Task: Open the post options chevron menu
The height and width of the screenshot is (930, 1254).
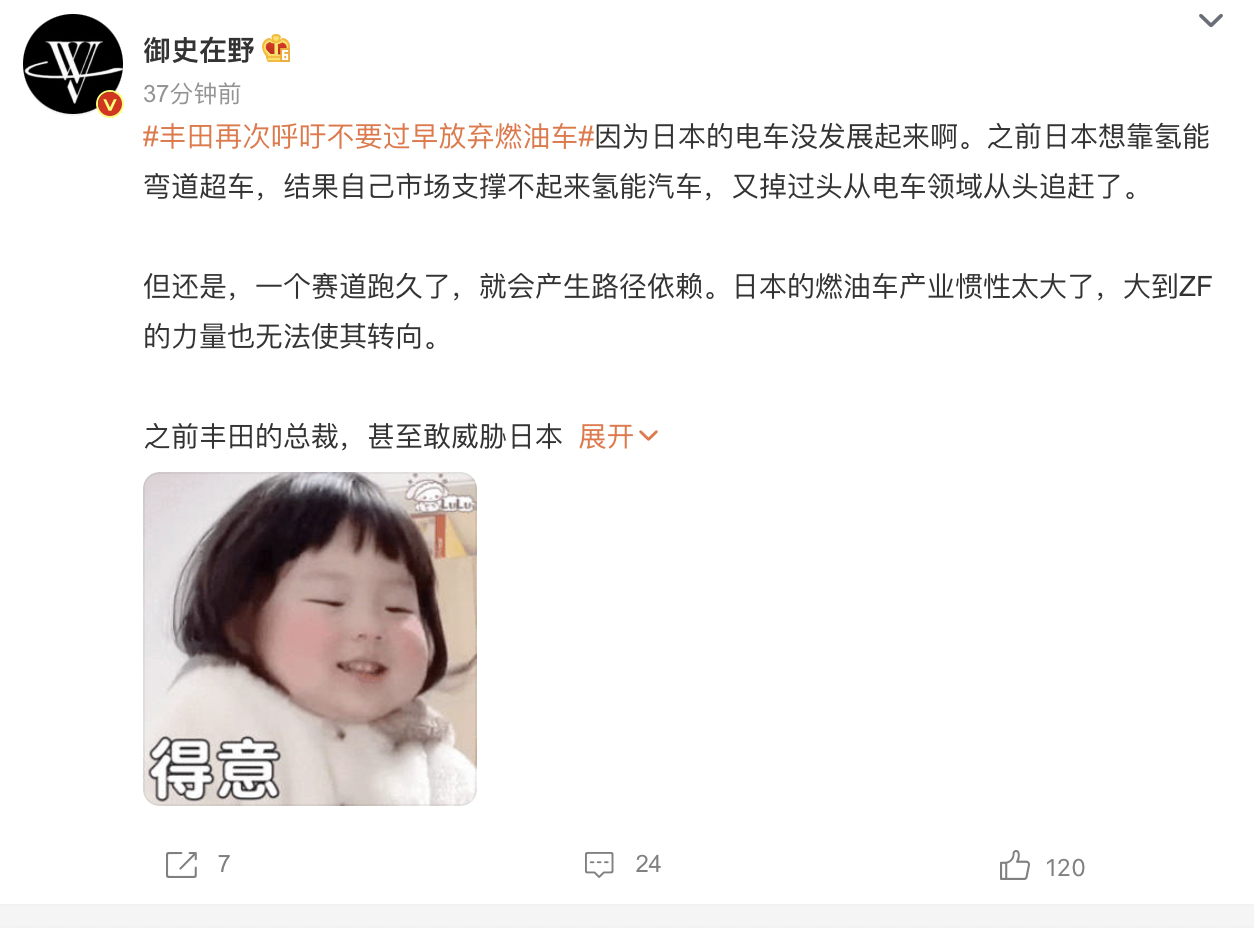Action: click(1210, 21)
